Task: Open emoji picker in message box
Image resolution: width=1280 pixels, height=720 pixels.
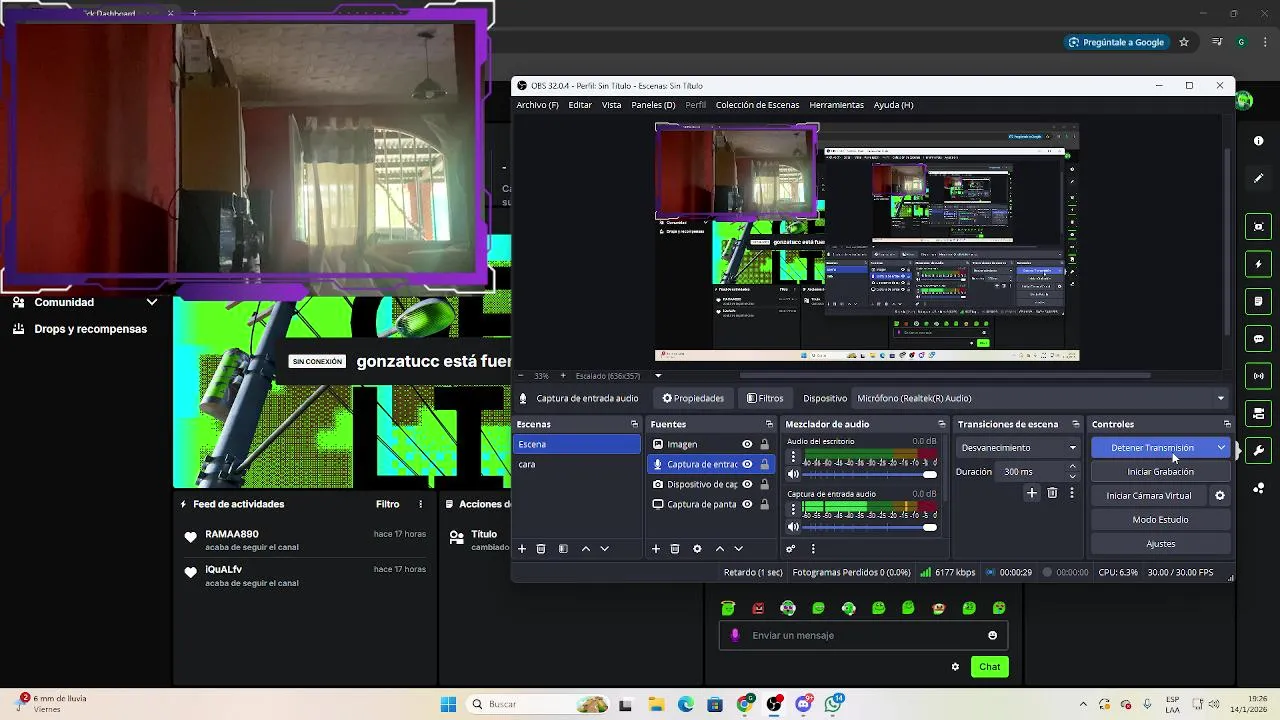Action: pyautogui.click(x=992, y=635)
